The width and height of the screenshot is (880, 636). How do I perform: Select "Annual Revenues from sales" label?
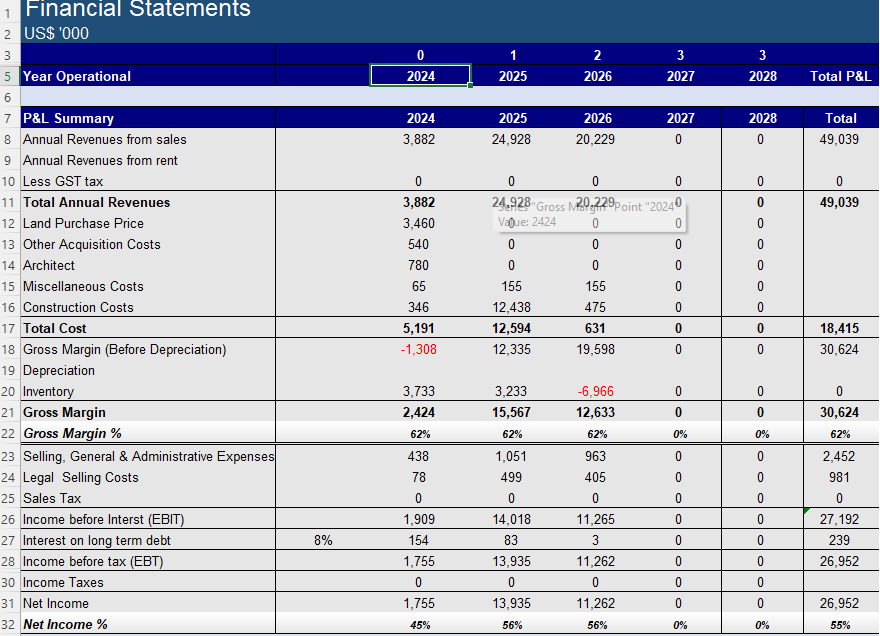(104, 139)
